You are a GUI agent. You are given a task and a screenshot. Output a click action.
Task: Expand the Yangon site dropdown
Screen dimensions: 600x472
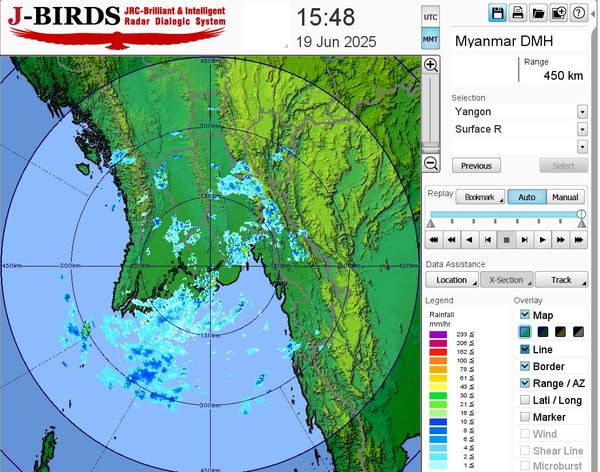point(582,112)
